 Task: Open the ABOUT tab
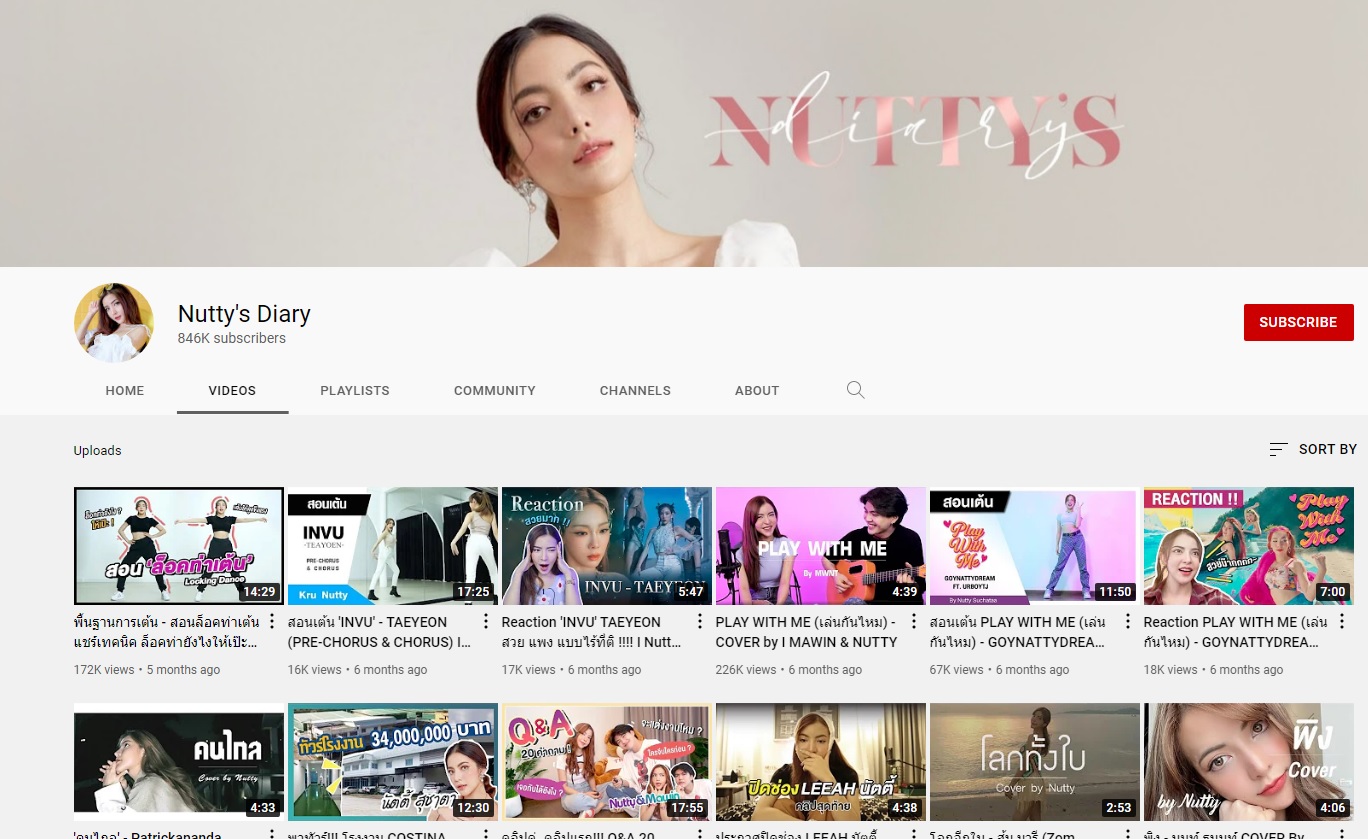pyautogui.click(x=757, y=391)
